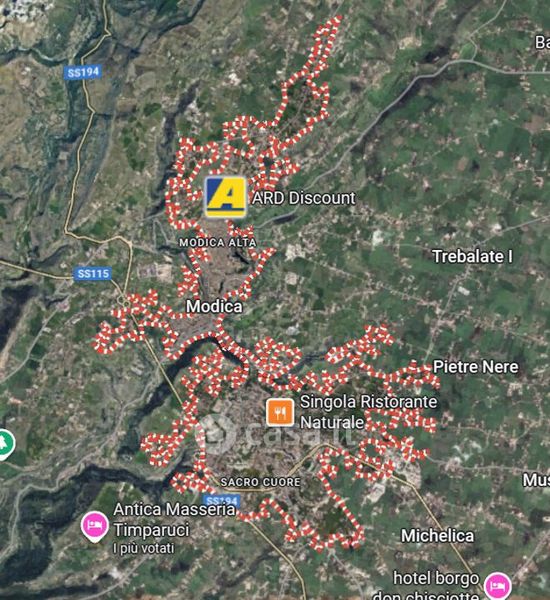Image resolution: width=550 pixels, height=600 pixels.
Task: Click the I più votati subtitle
Action: [144, 548]
